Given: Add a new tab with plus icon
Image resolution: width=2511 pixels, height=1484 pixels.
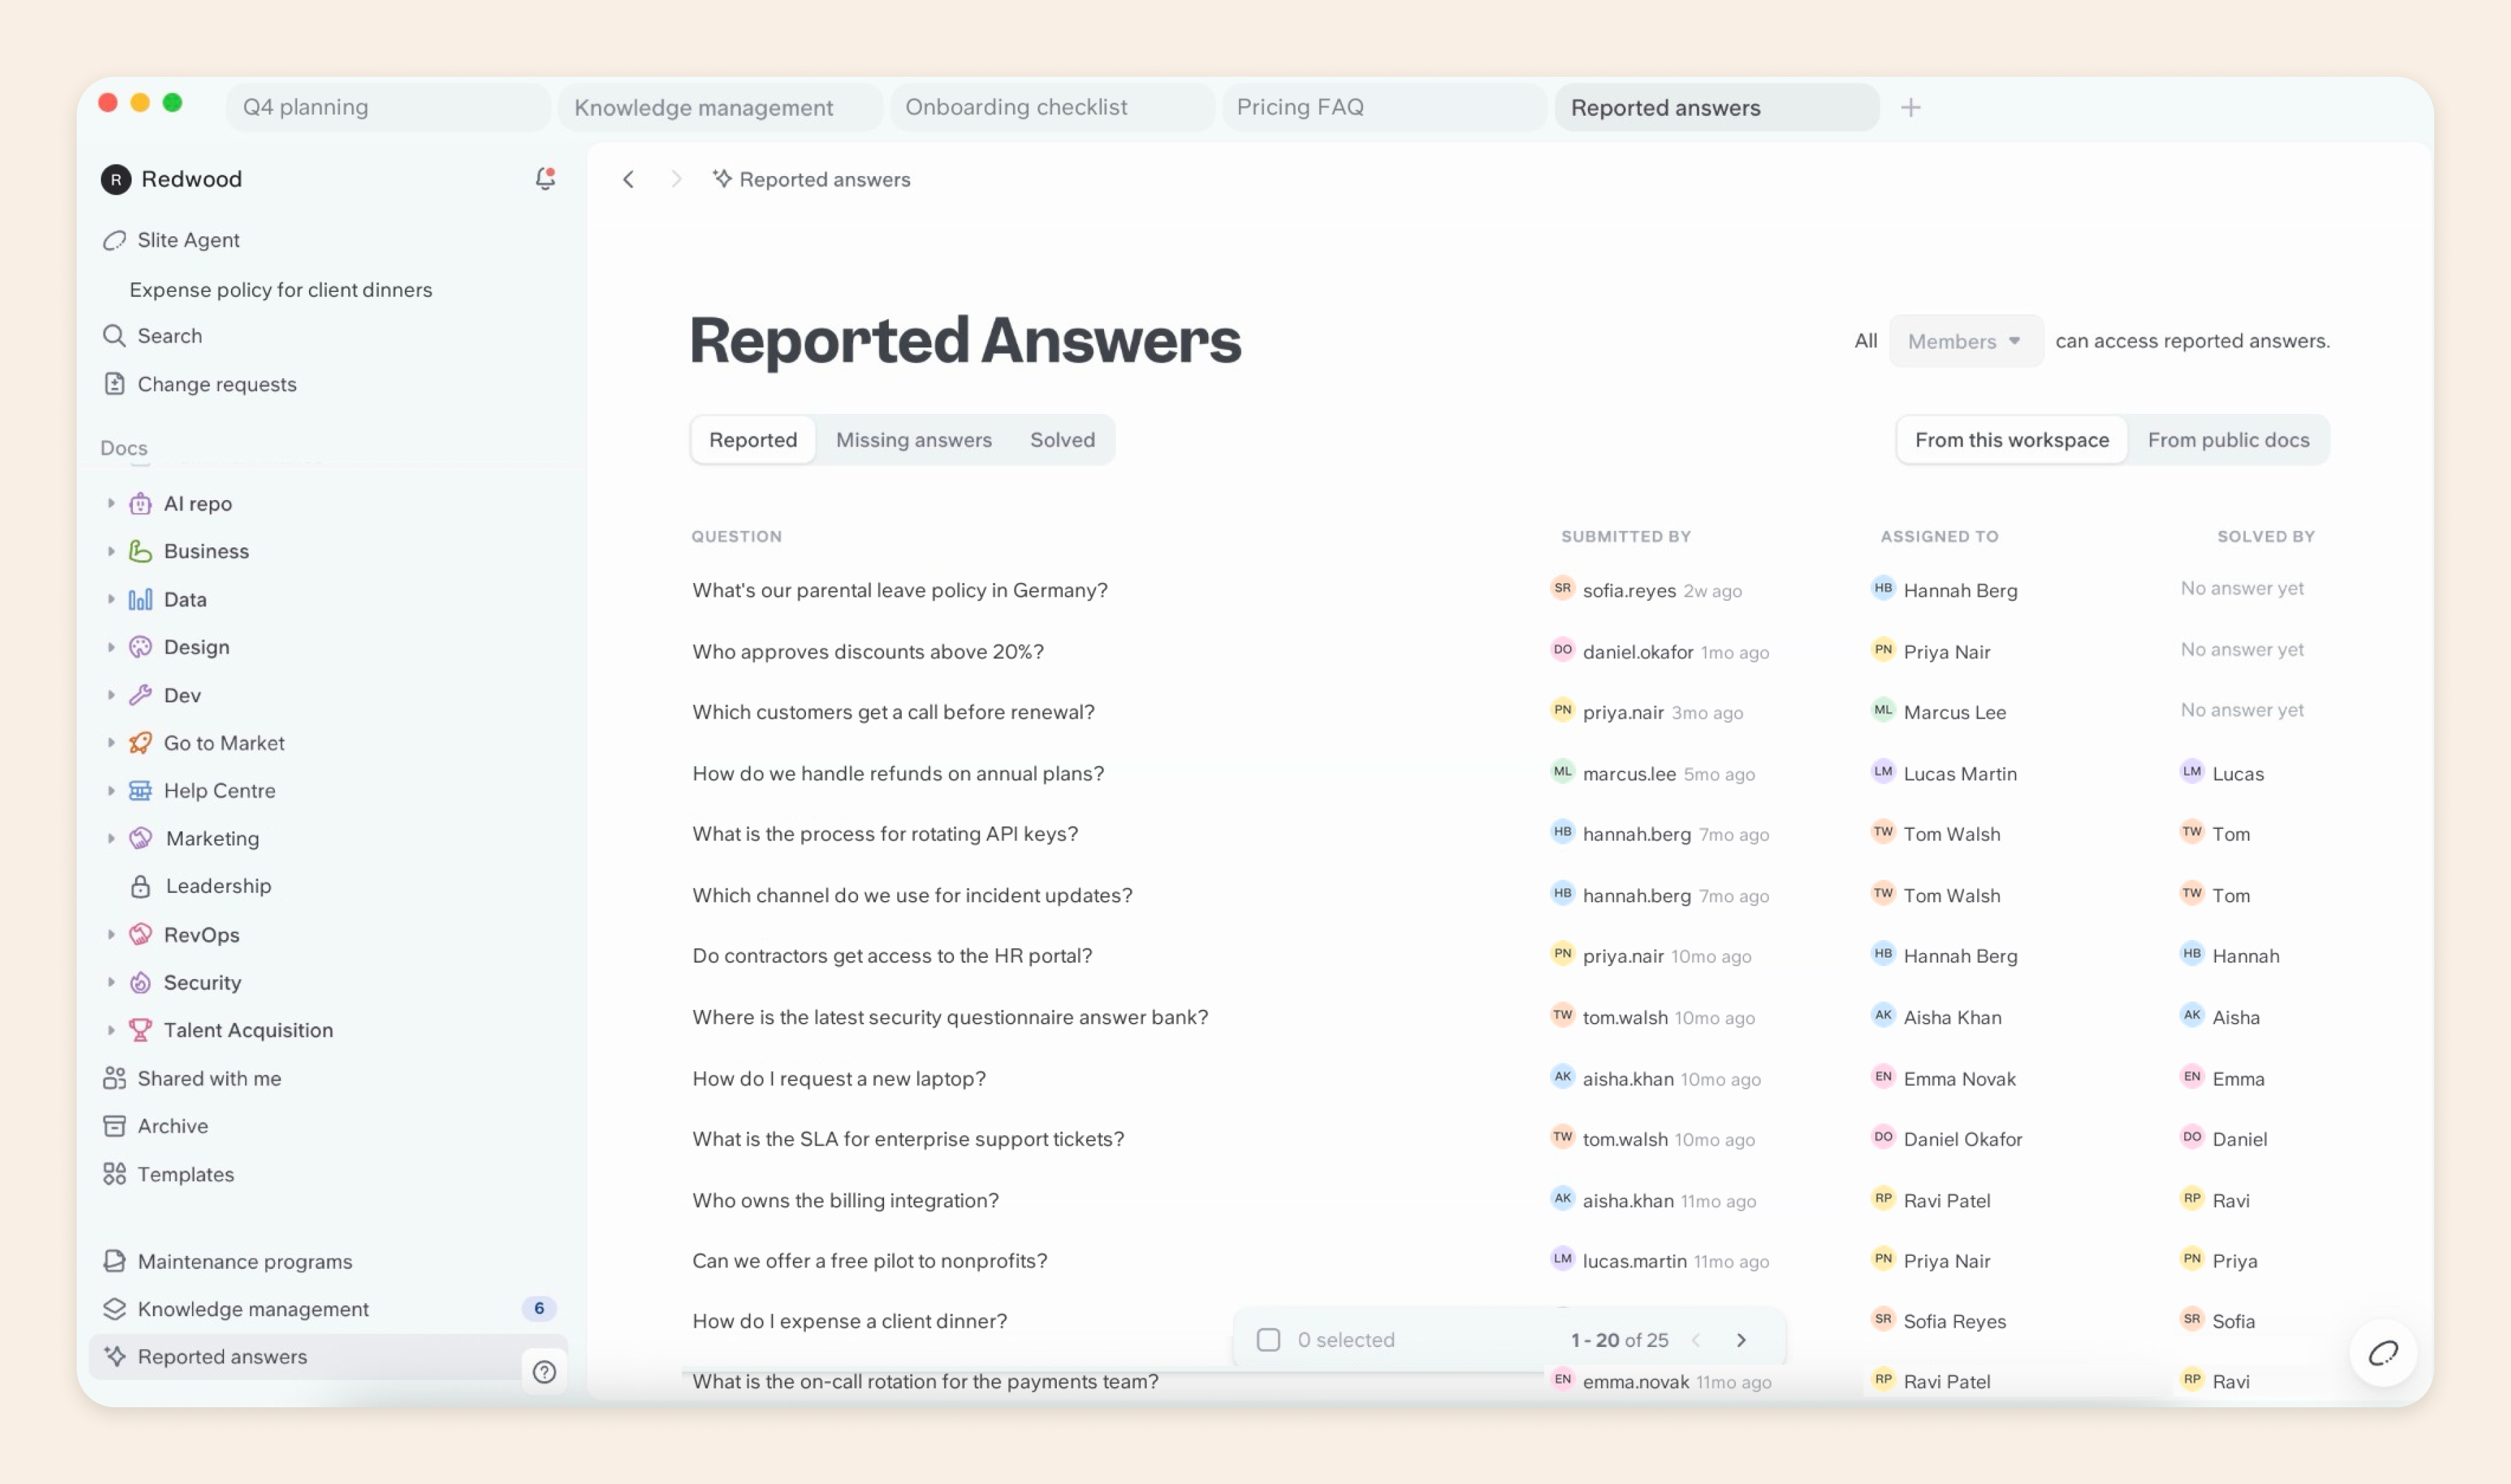Looking at the screenshot, I should [1911, 107].
